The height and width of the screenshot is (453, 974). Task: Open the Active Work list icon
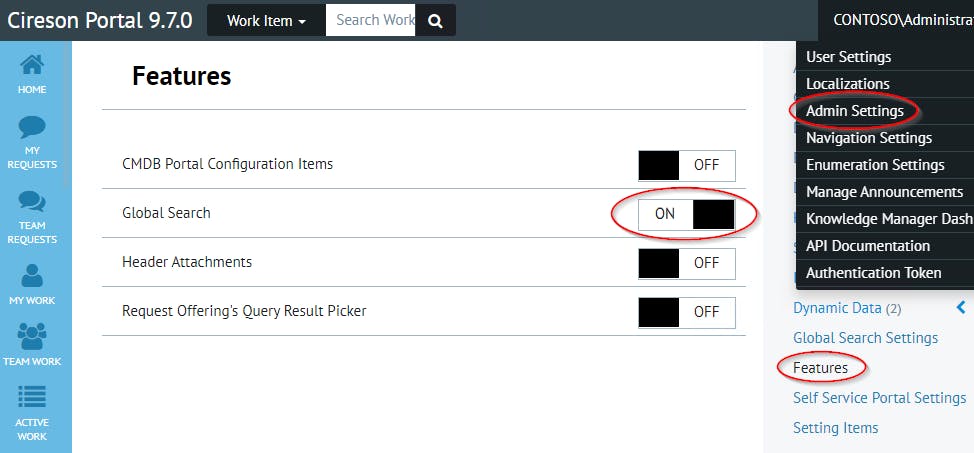tap(32, 412)
